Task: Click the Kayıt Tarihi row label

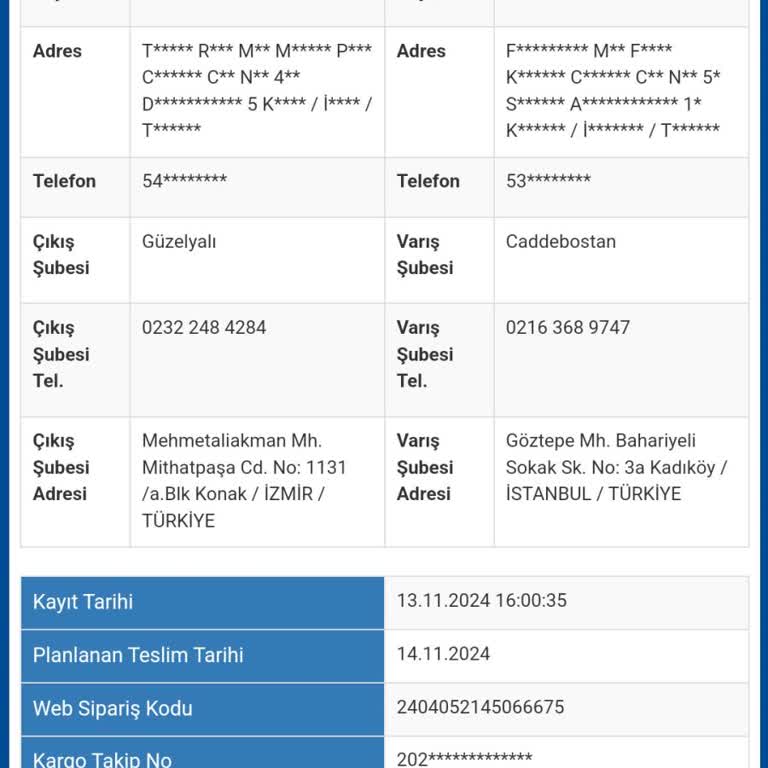Action: [x=83, y=602]
